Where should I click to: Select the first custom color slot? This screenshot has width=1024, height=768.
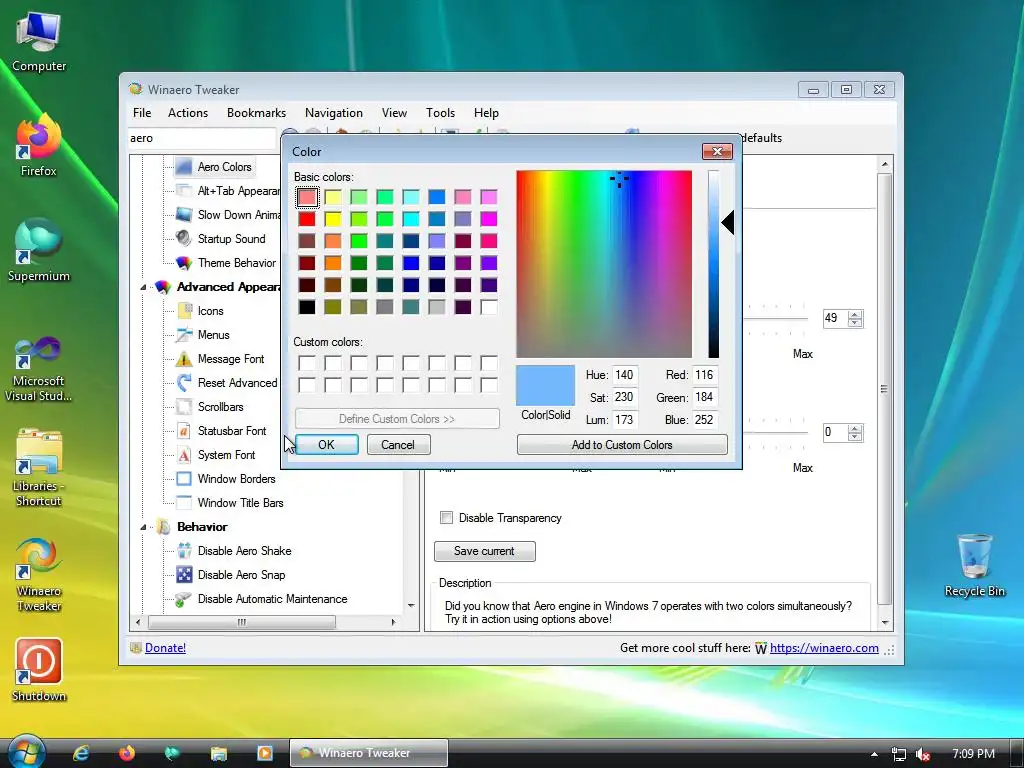(x=307, y=363)
